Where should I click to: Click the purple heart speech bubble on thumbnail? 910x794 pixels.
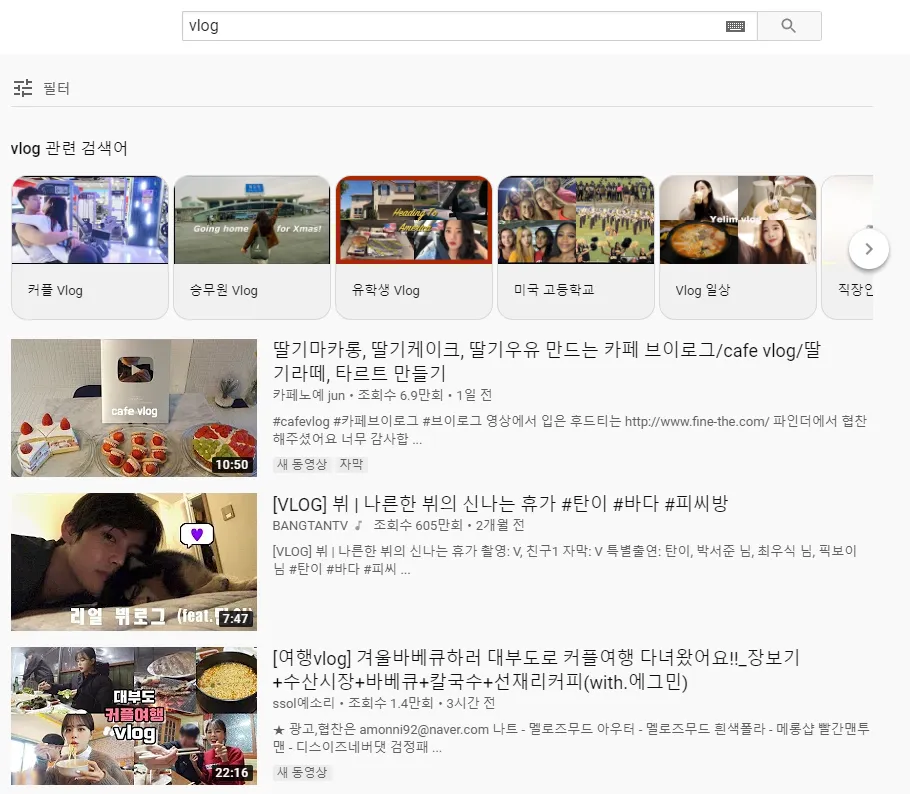[197, 535]
